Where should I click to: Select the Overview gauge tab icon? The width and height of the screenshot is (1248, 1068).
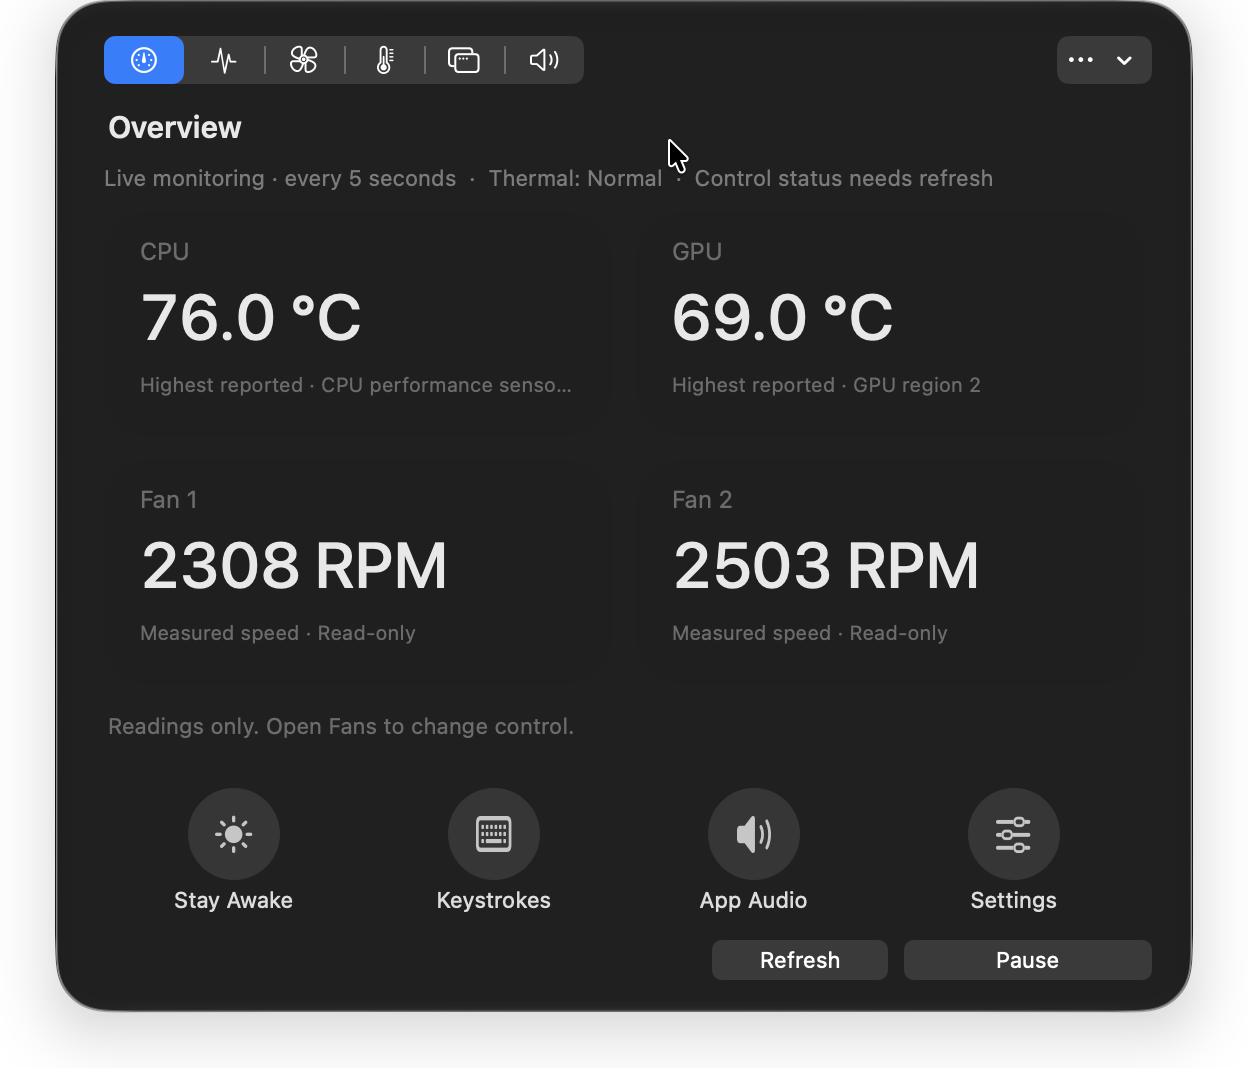[x=144, y=60]
